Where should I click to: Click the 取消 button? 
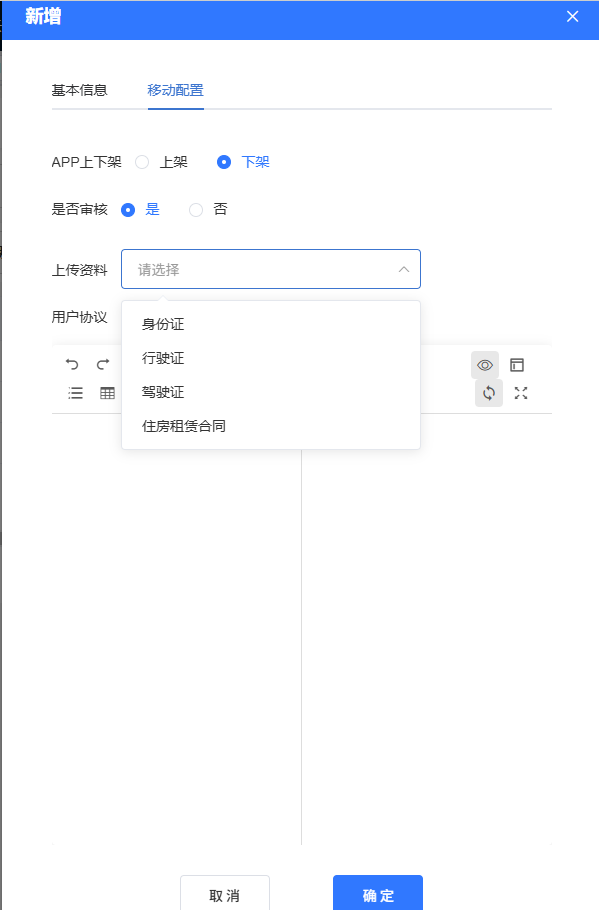[225, 894]
